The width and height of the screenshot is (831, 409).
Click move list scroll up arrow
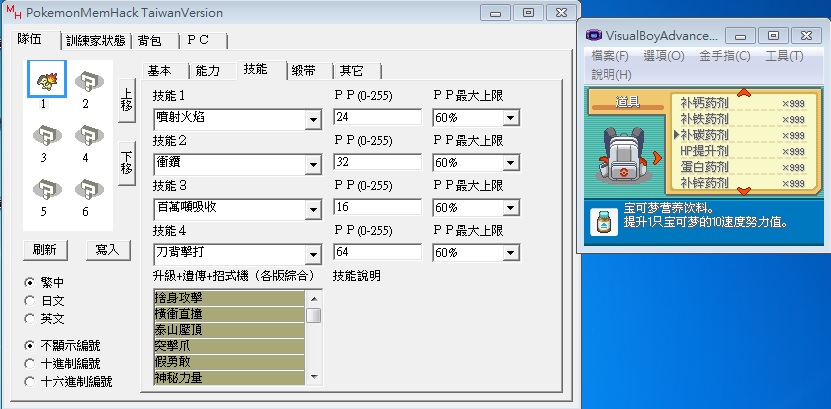pyautogui.click(x=314, y=298)
